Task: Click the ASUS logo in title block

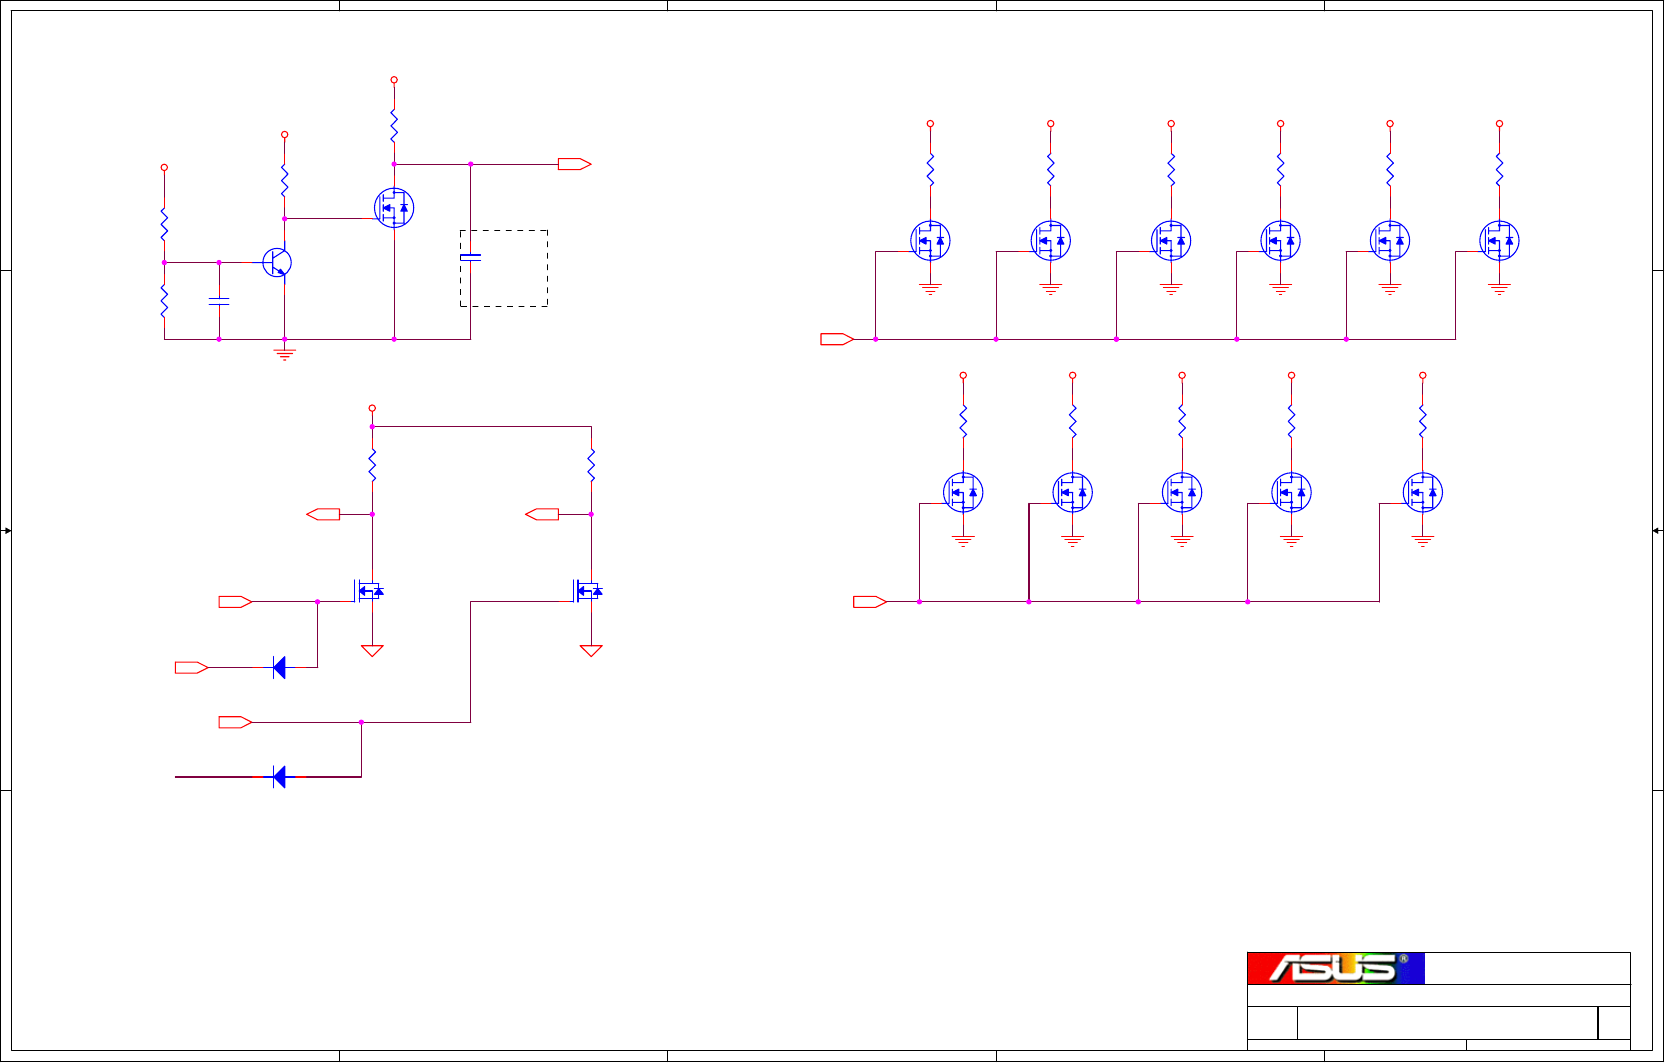Action: (1335, 968)
